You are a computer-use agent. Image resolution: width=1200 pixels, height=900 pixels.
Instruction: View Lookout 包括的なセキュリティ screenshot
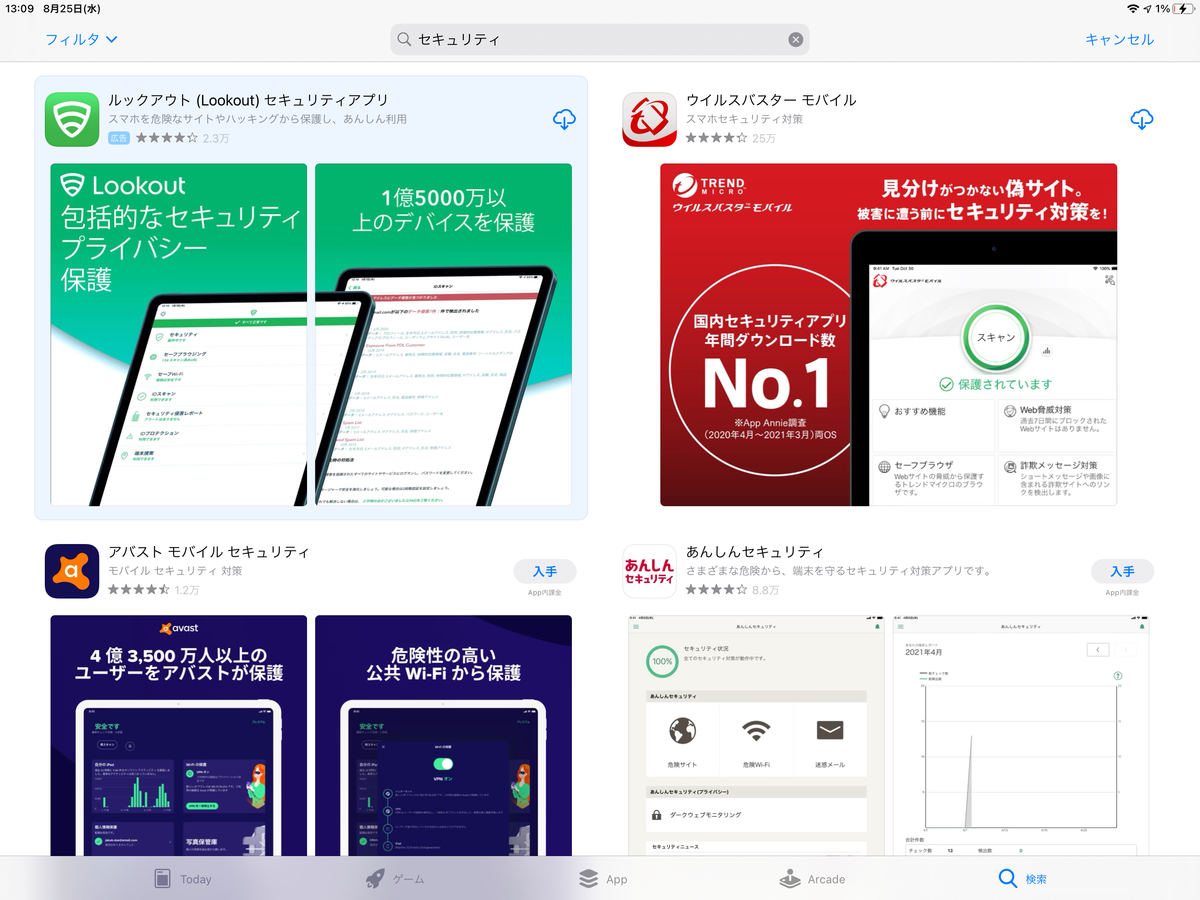click(x=179, y=335)
